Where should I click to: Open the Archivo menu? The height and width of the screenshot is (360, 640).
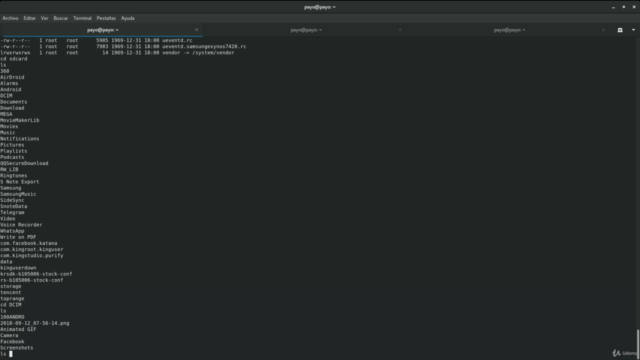(x=10, y=18)
